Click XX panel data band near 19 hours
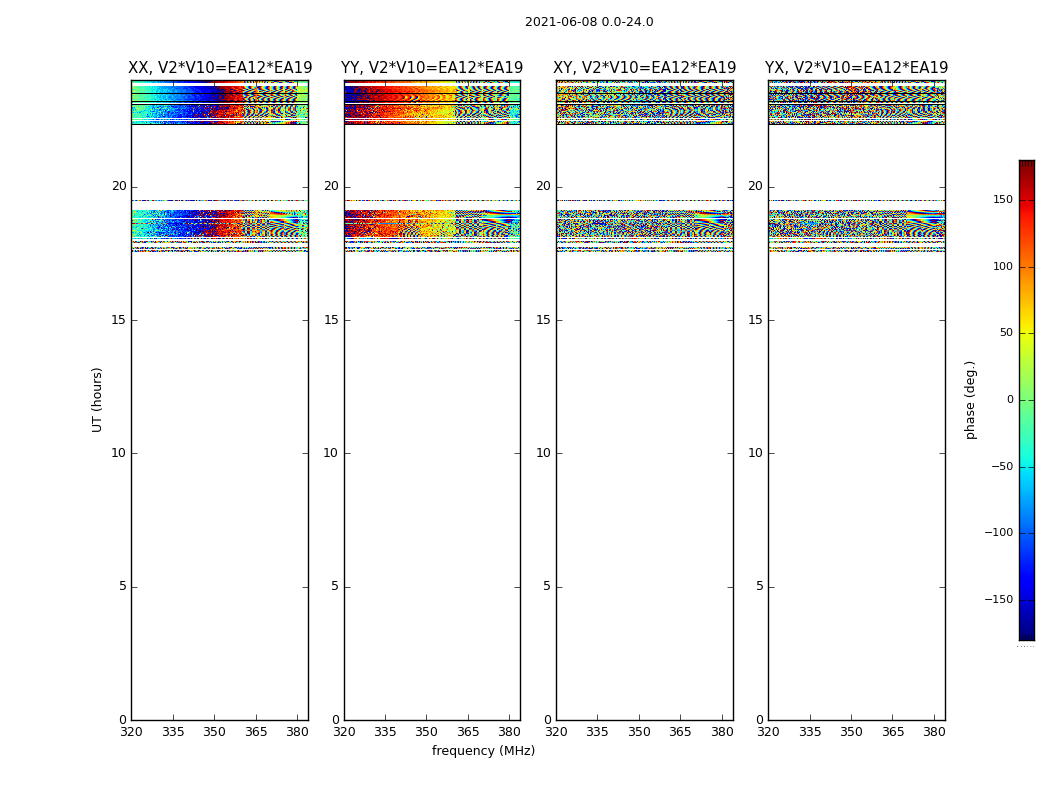This screenshot has width=1050, height=800. pyautogui.click(x=220, y=223)
